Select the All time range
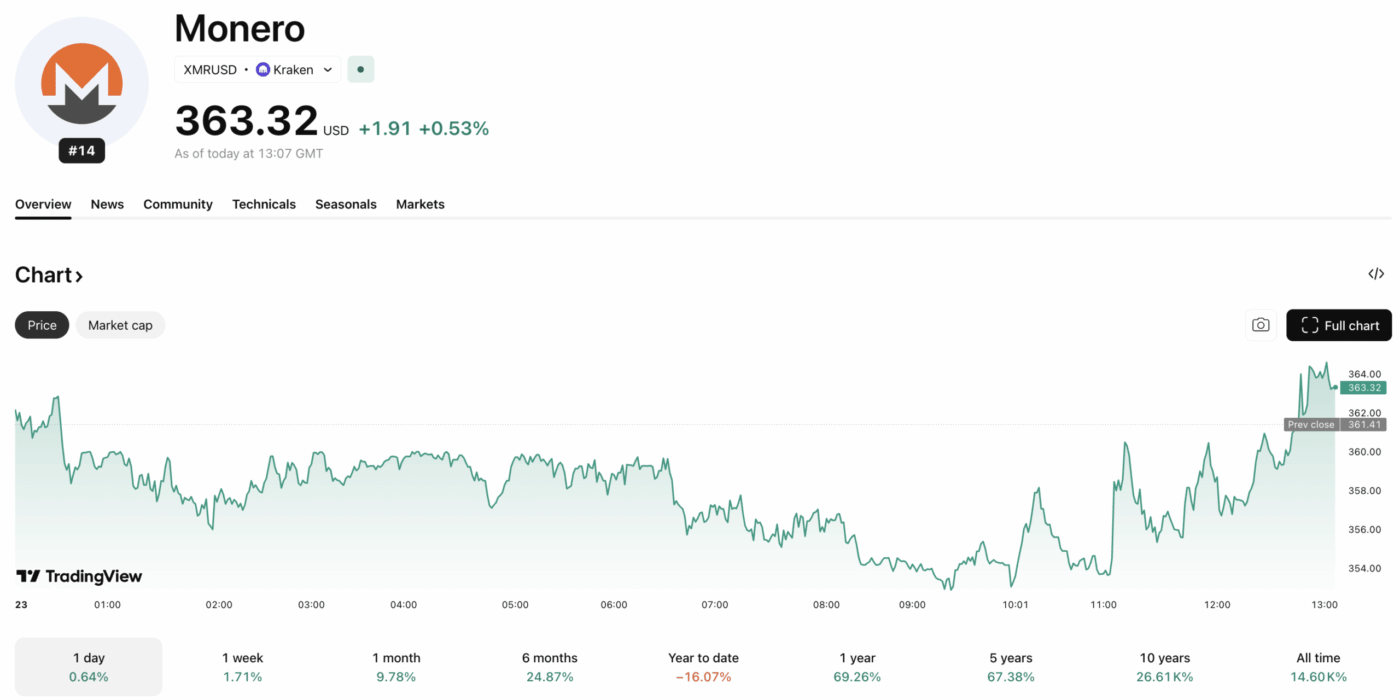 1319,667
